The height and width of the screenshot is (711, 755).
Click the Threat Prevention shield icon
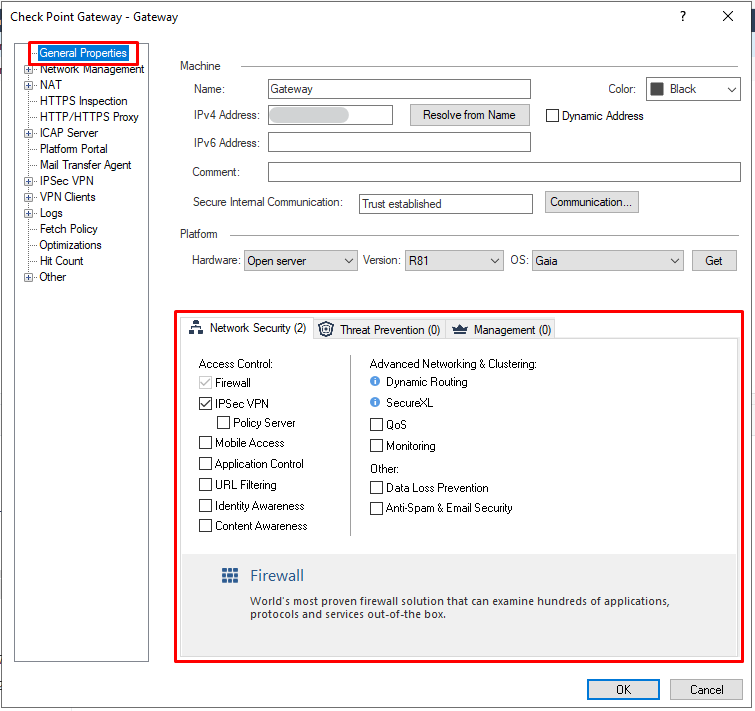(x=326, y=329)
